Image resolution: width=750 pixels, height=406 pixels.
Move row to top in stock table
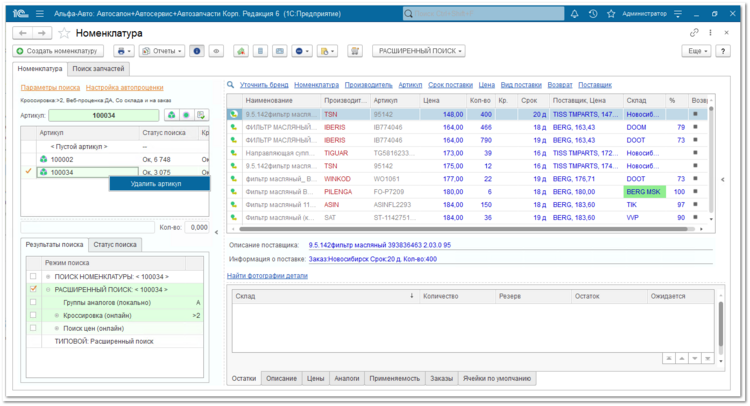669,358
